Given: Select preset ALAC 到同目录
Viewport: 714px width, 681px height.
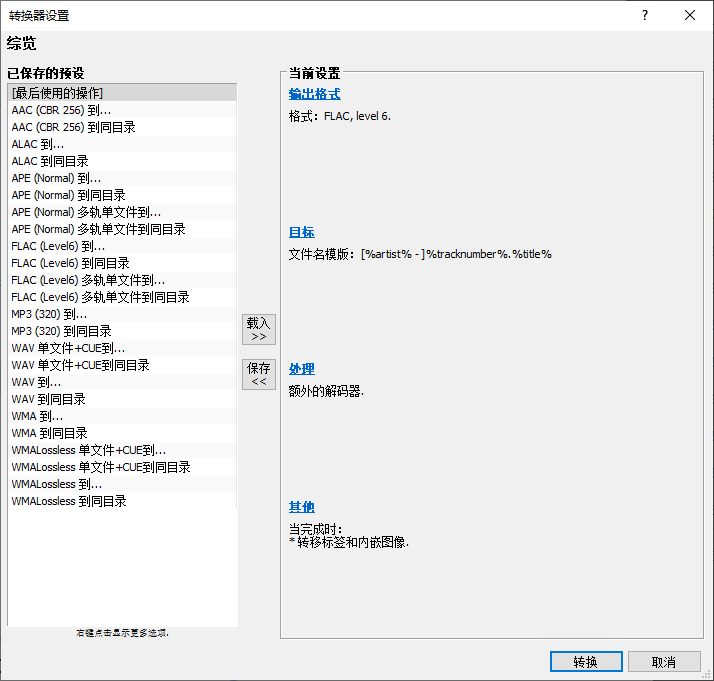Looking at the screenshot, I should coord(122,161).
